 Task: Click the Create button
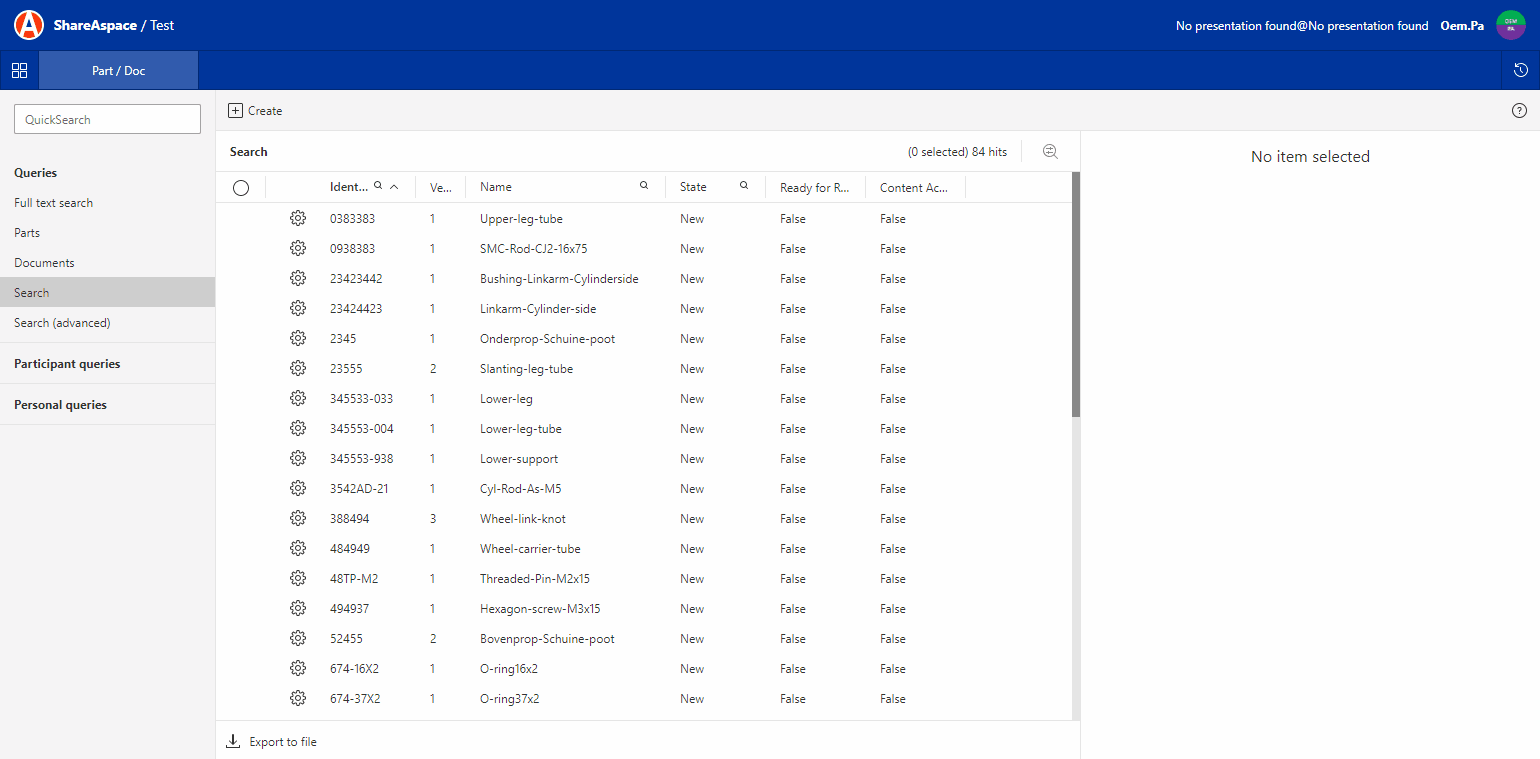pyautogui.click(x=255, y=110)
